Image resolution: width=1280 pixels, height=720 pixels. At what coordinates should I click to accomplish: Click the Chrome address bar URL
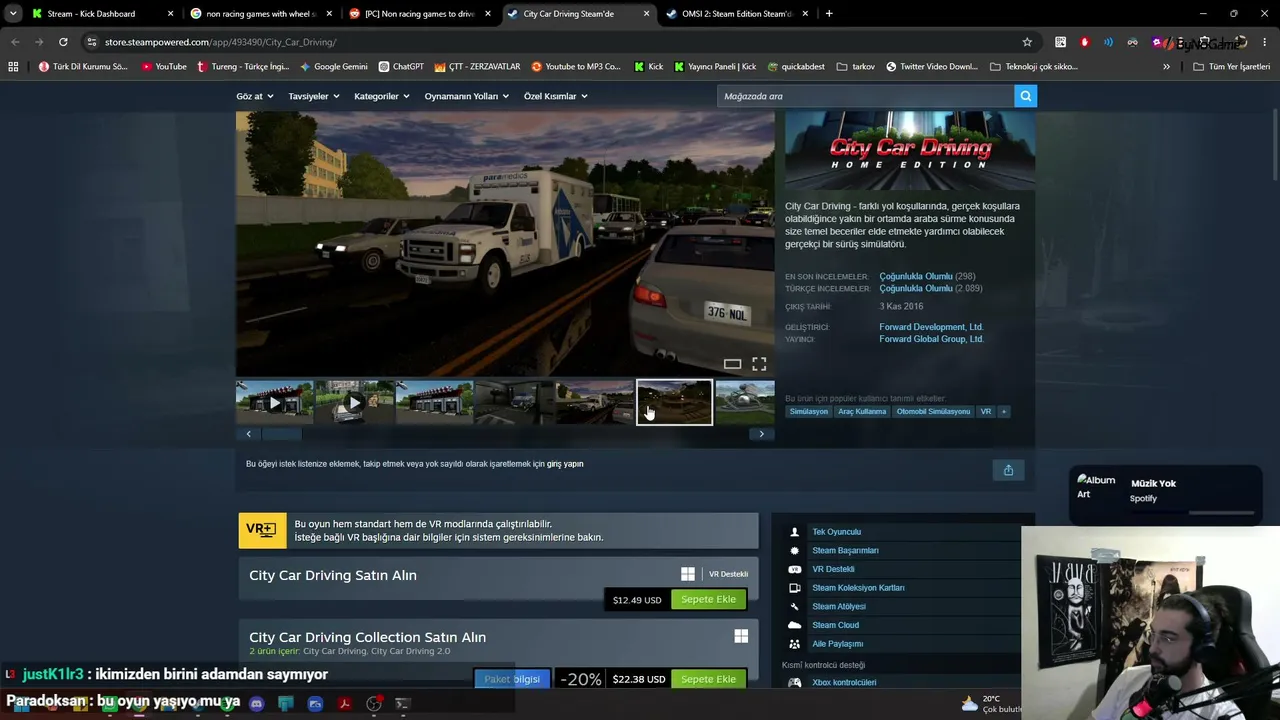click(220, 42)
